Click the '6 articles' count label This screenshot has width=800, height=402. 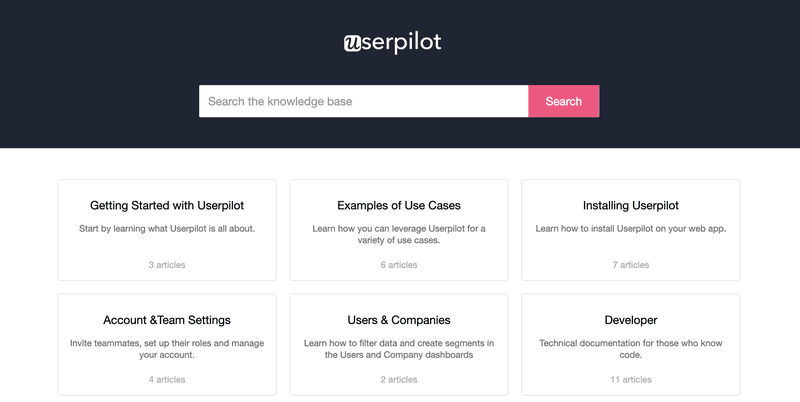tap(399, 265)
